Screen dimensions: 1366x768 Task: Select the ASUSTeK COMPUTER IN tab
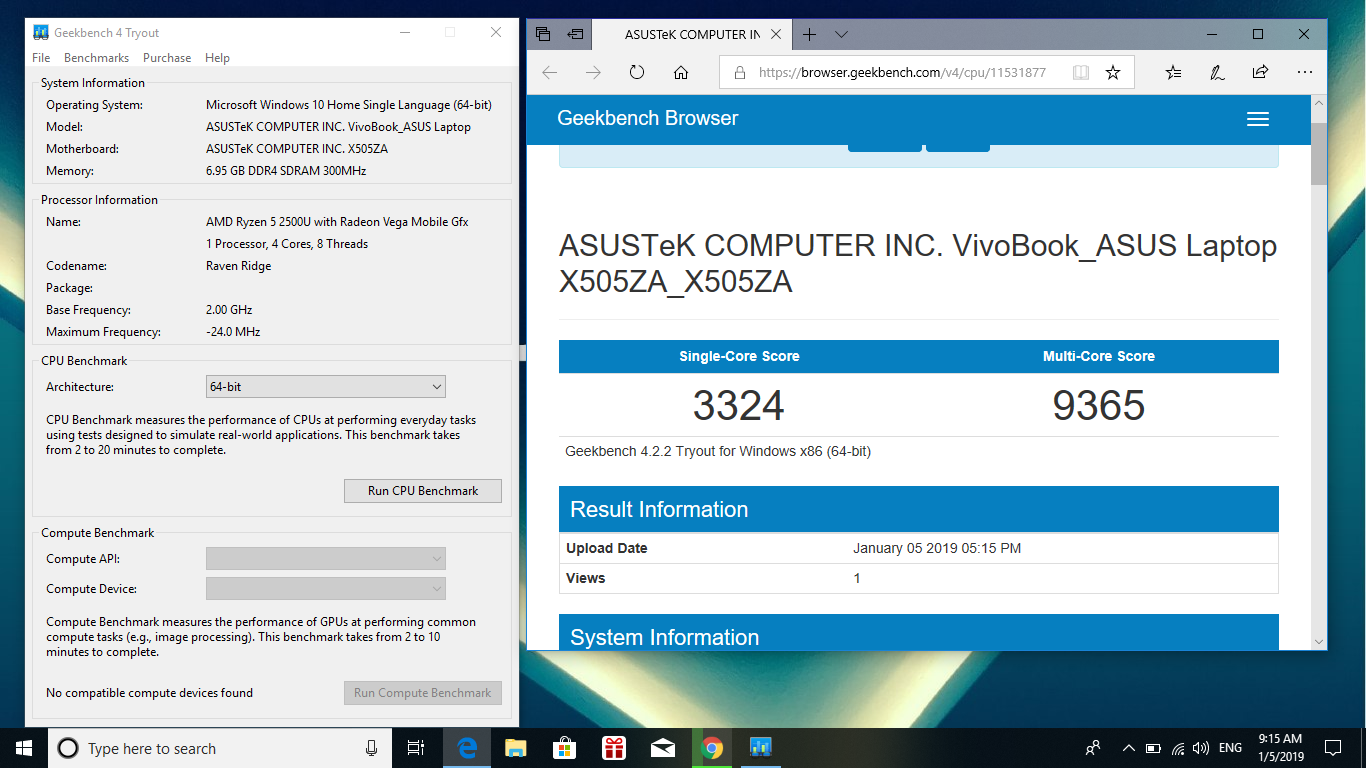pos(690,34)
